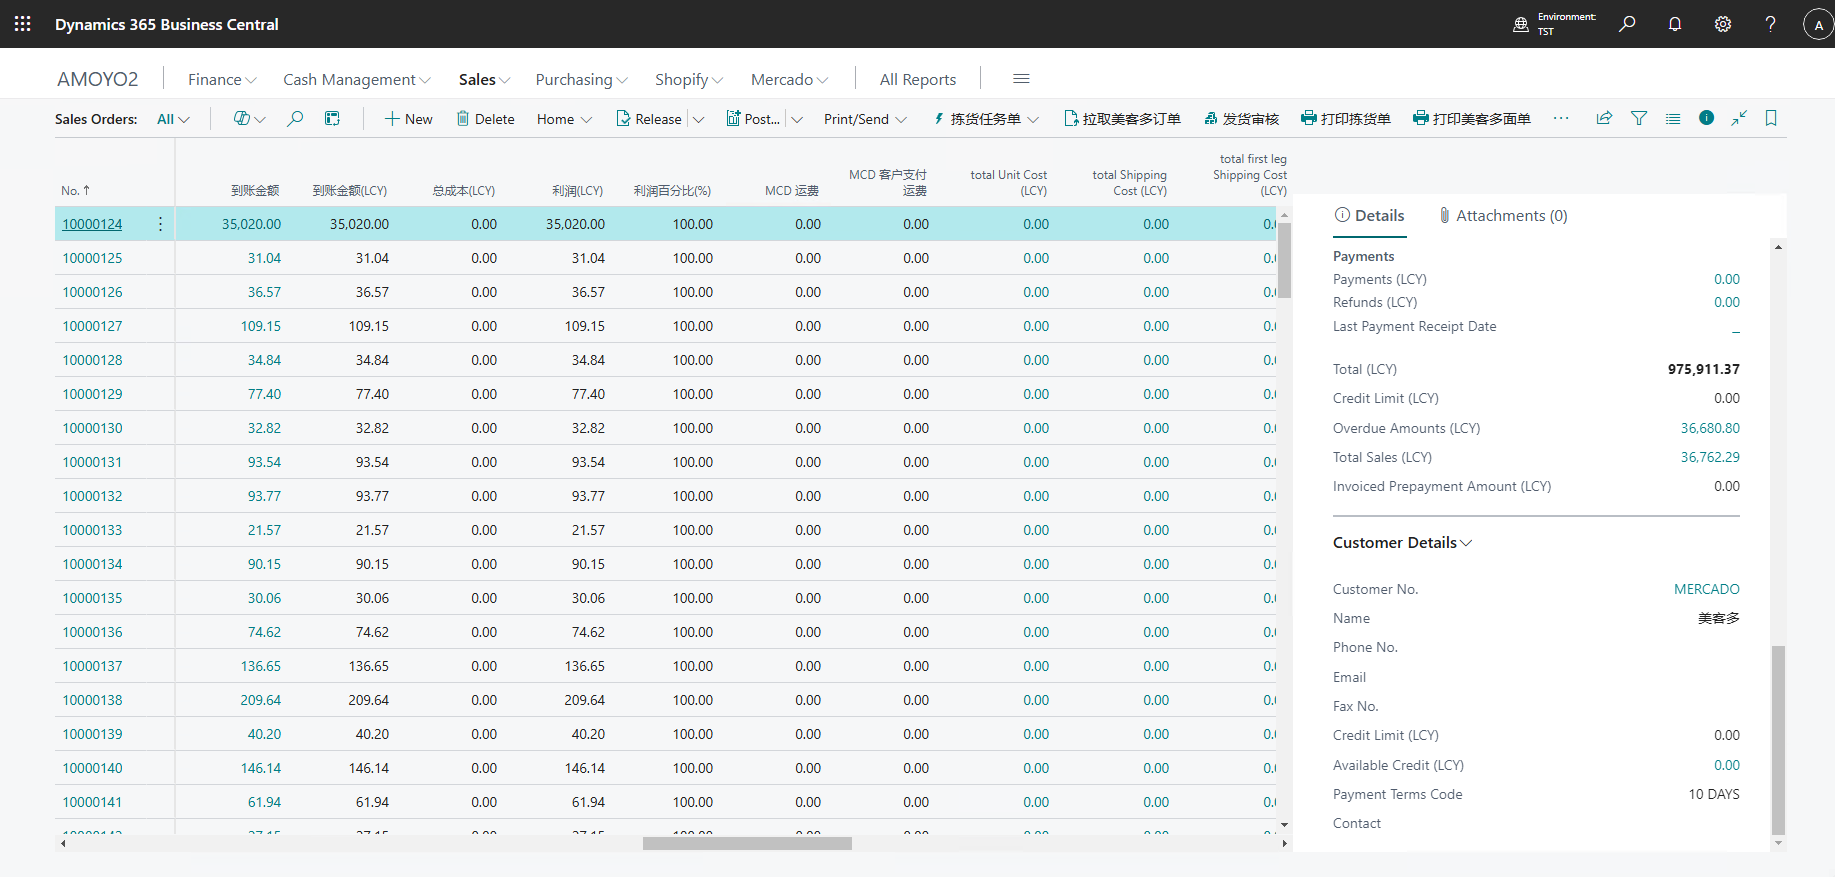Click the bookmark icon
This screenshot has width=1835, height=877.
[x=1771, y=118]
